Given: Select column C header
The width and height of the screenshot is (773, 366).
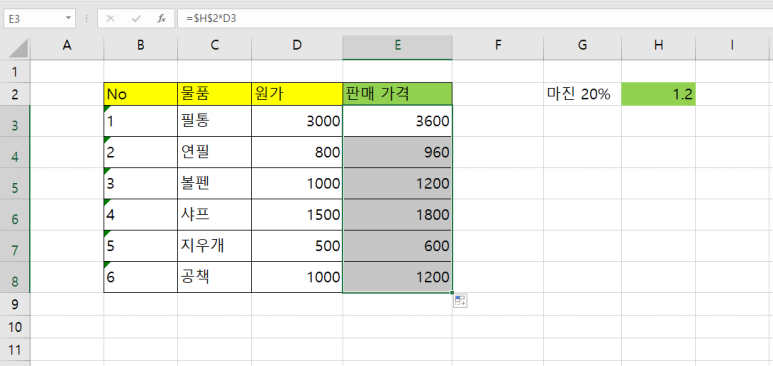Looking at the screenshot, I should [x=214, y=45].
